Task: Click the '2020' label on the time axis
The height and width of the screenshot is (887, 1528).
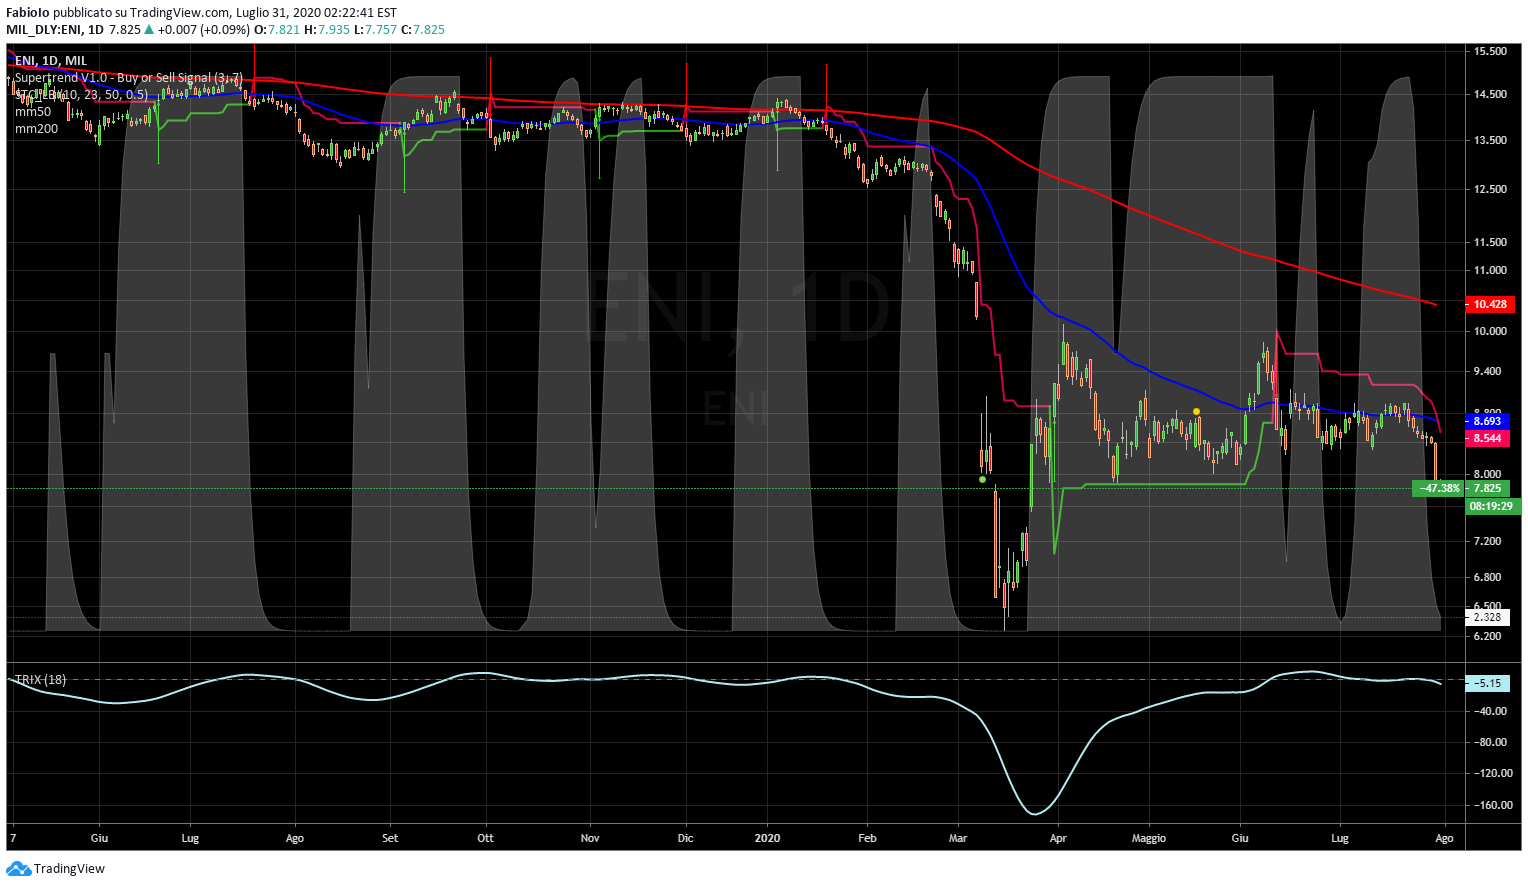Action: [x=767, y=838]
